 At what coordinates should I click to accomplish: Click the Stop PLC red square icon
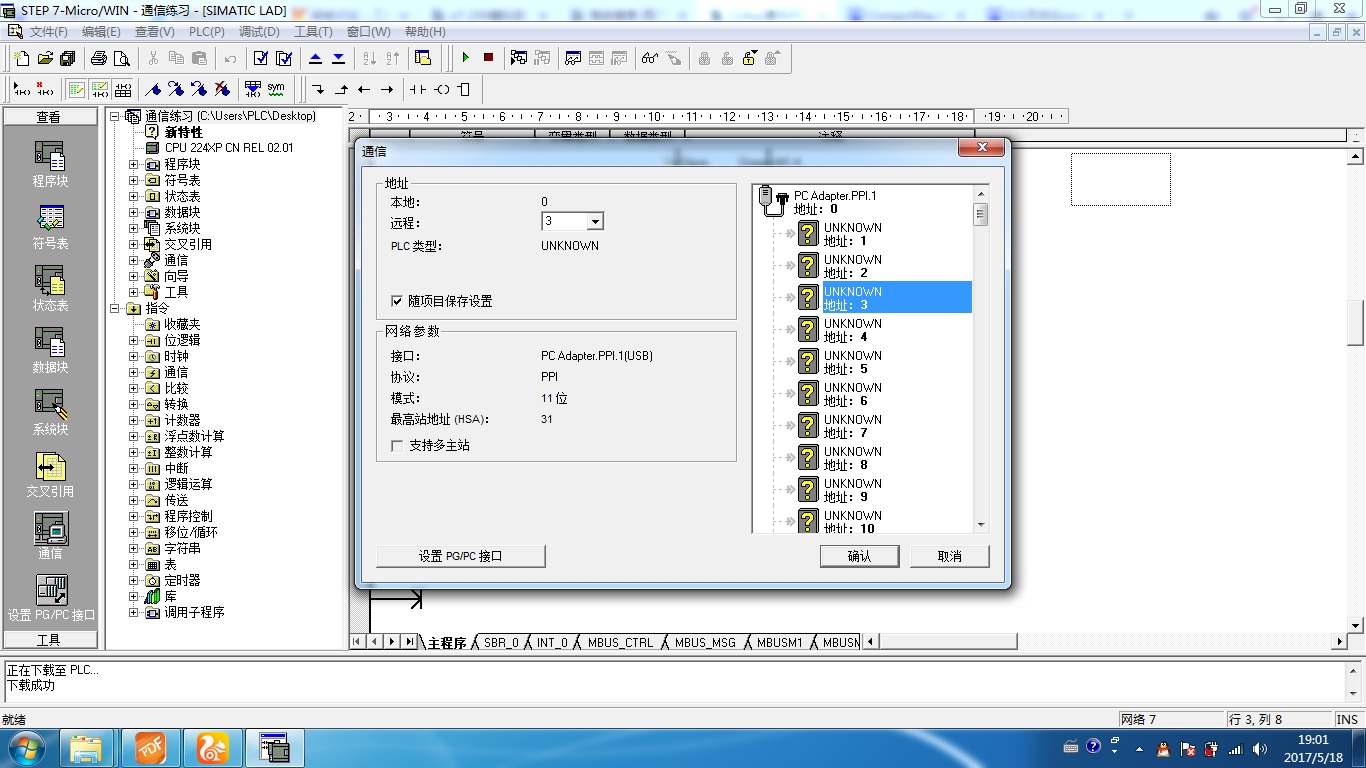click(488, 58)
